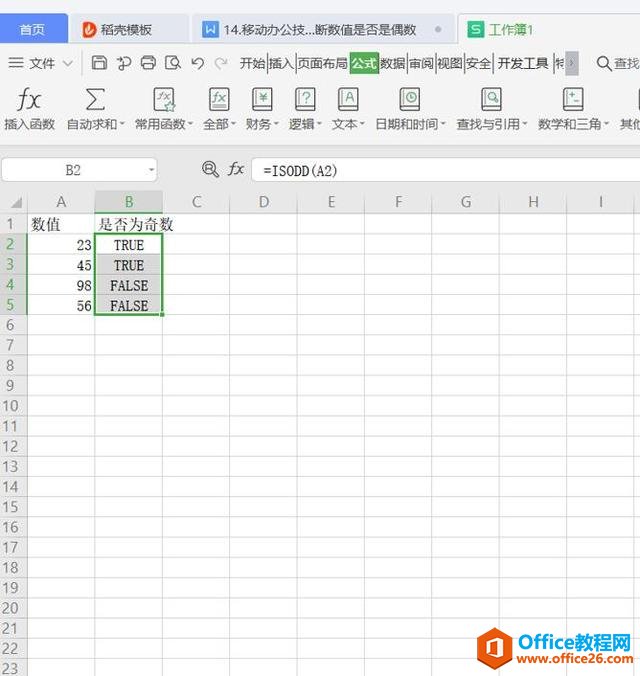Open the Logical (逻辑) functions icon
640x676 pixels.
tap(305, 99)
